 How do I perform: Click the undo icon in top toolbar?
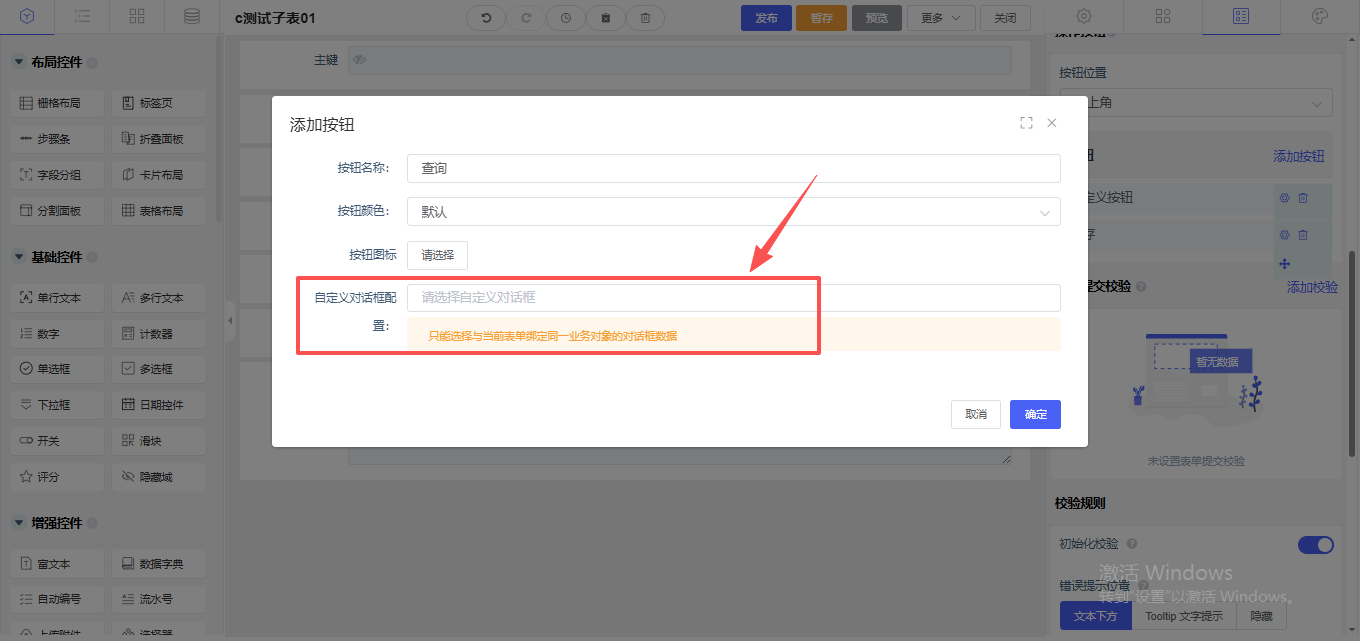pyautogui.click(x=486, y=18)
